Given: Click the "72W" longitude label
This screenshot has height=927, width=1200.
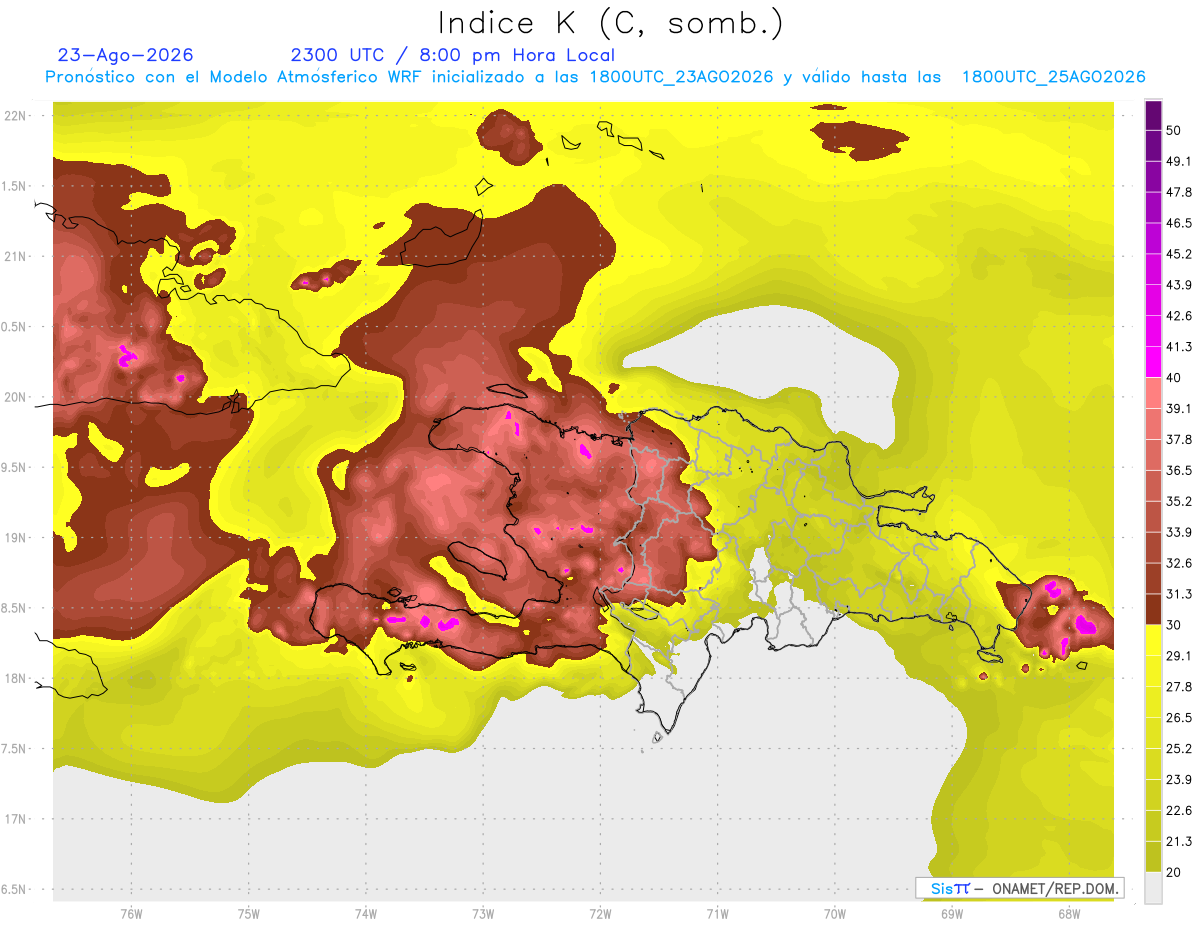Looking at the screenshot, I should 600,914.
